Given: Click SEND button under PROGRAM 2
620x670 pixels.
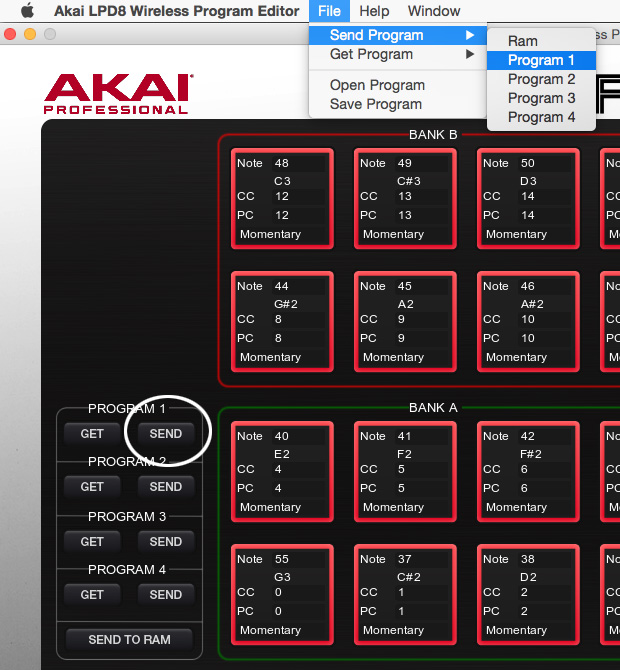Looking at the screenshot, I should [166, 487].
